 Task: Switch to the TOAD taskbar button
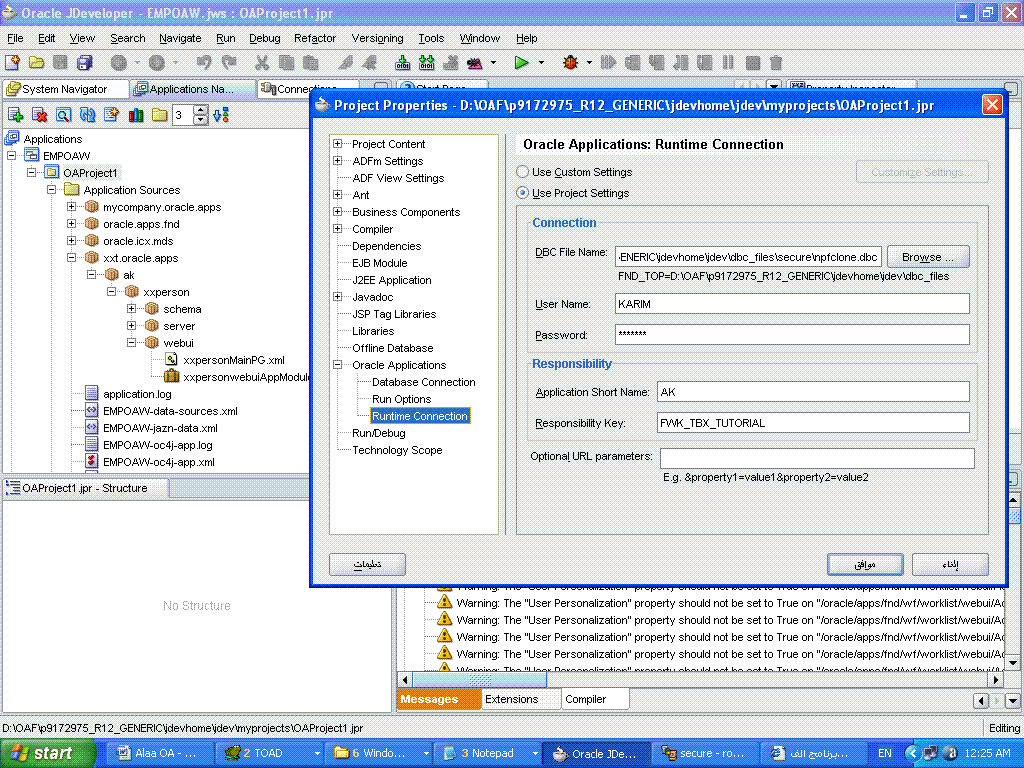(270, 753)
